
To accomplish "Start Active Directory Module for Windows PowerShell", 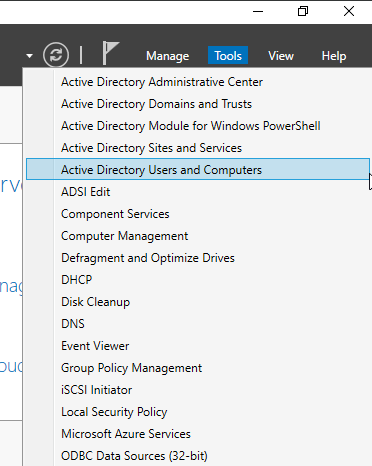I will point(191,126).
